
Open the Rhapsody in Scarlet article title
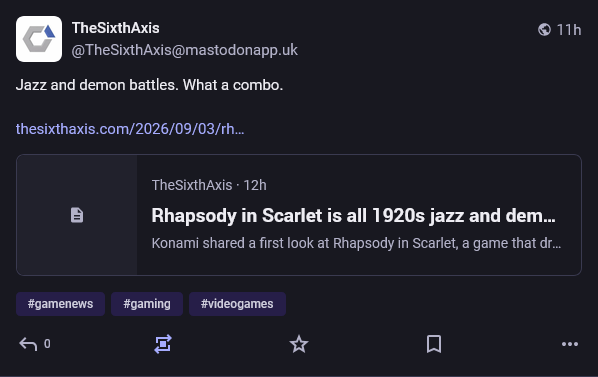354,216
